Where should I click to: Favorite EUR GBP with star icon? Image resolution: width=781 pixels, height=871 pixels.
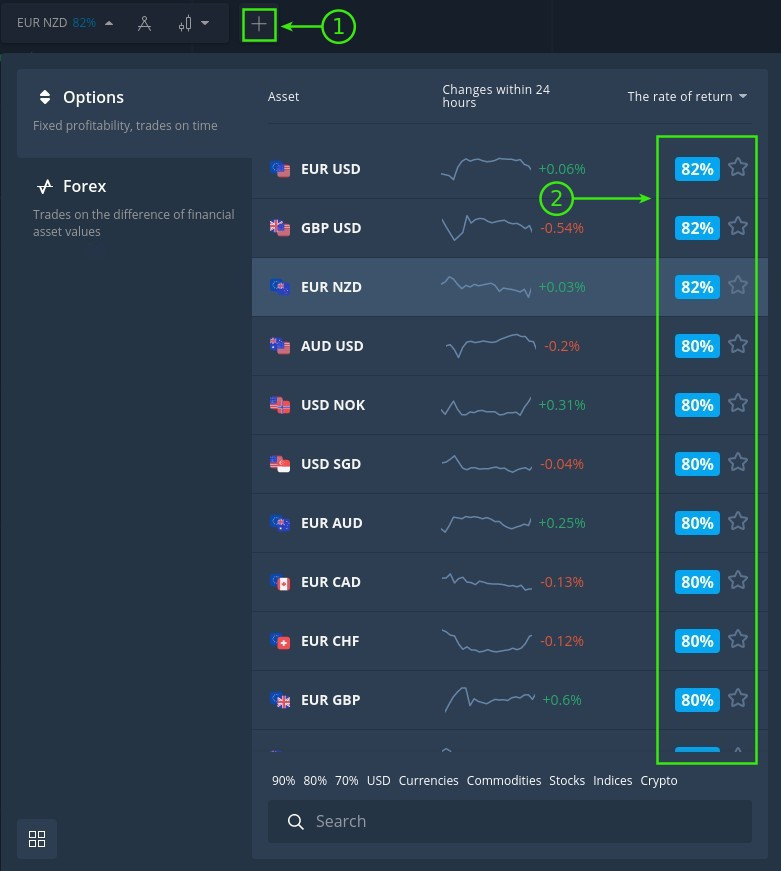click(738, 698)
